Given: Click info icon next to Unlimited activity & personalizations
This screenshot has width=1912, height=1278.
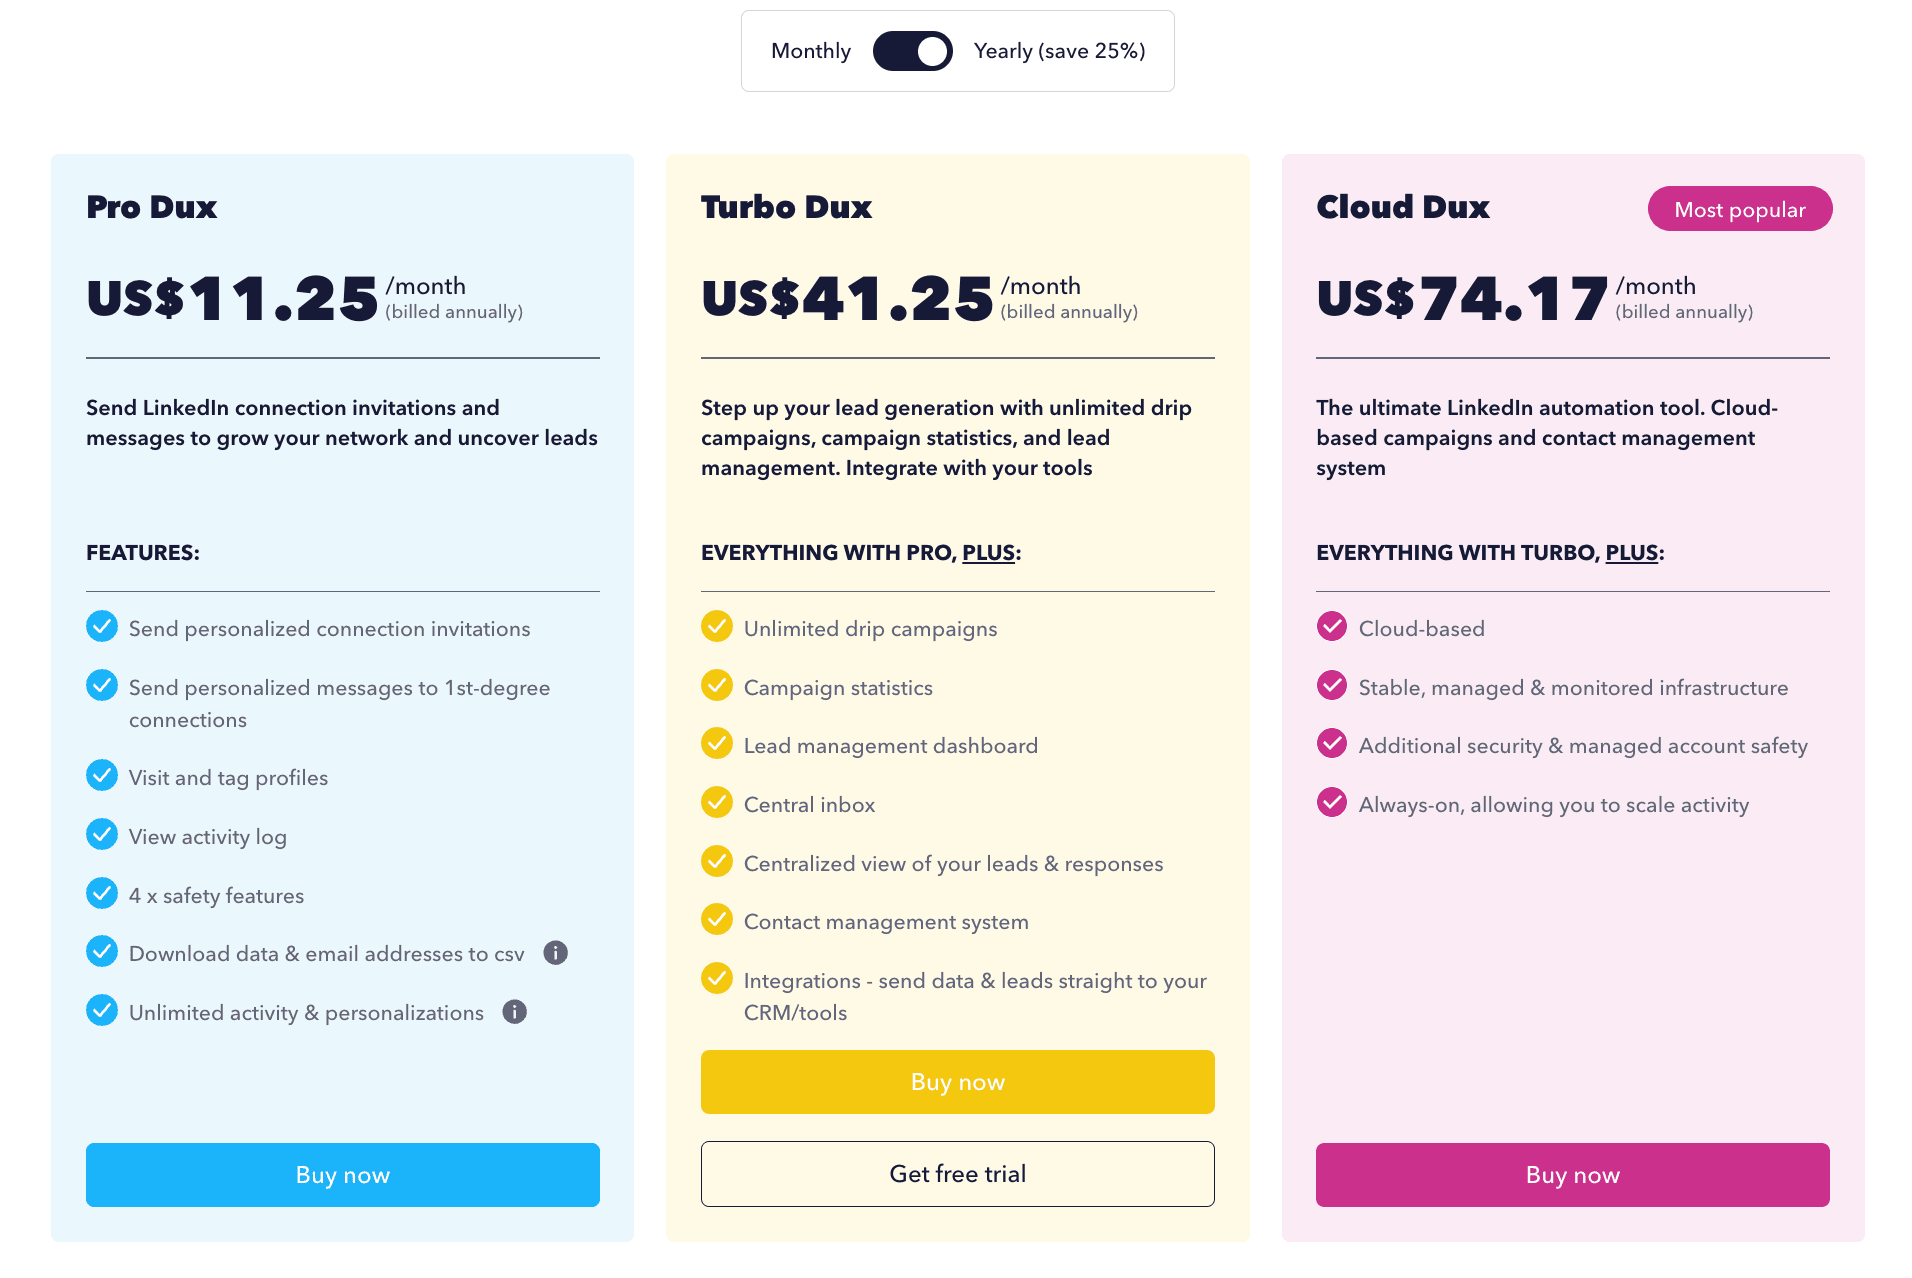Looking at the screenshot, I should click(x=514, y=1012).
